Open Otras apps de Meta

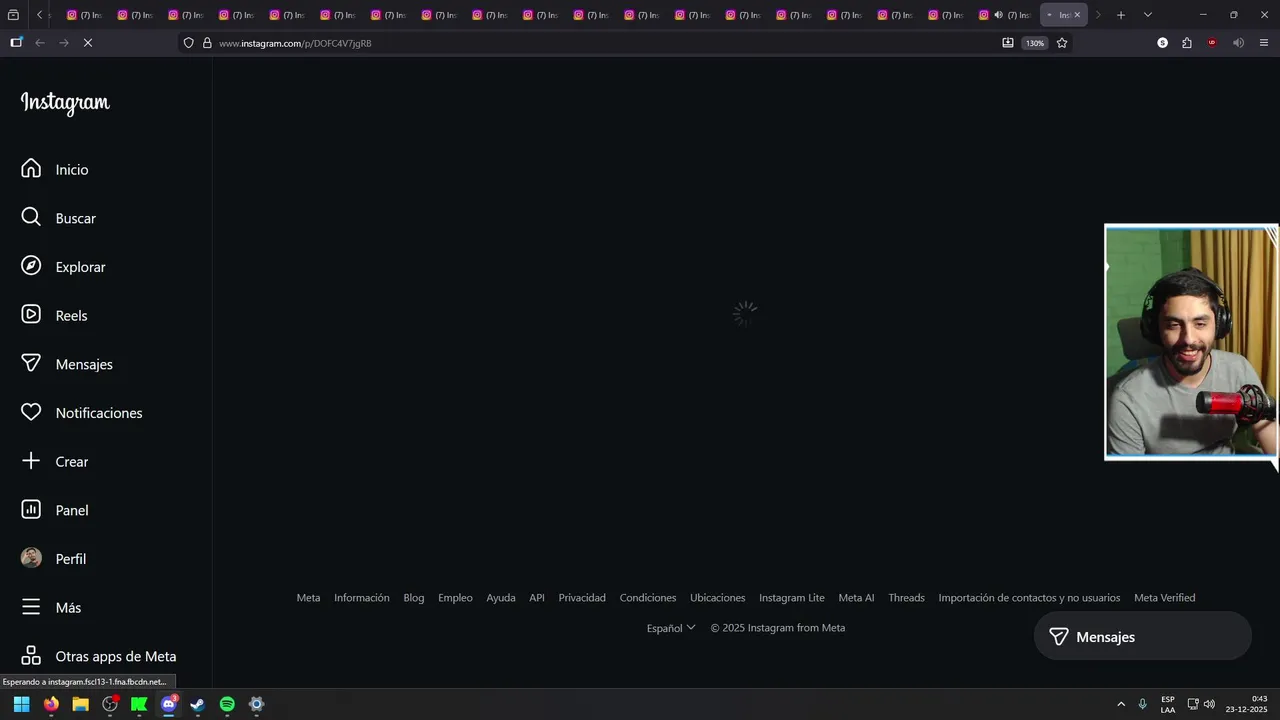[99, 656]
